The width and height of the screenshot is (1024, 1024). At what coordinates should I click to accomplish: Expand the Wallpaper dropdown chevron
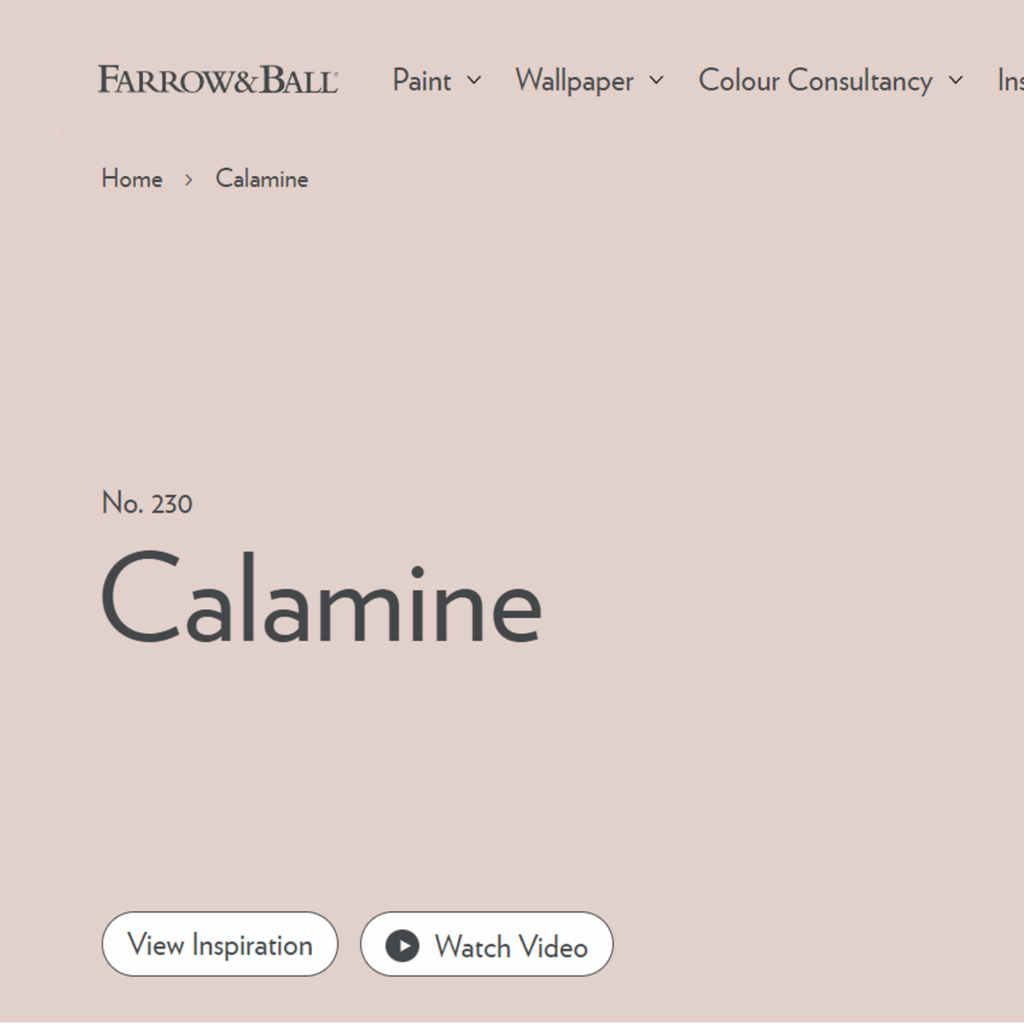point(656,80)
